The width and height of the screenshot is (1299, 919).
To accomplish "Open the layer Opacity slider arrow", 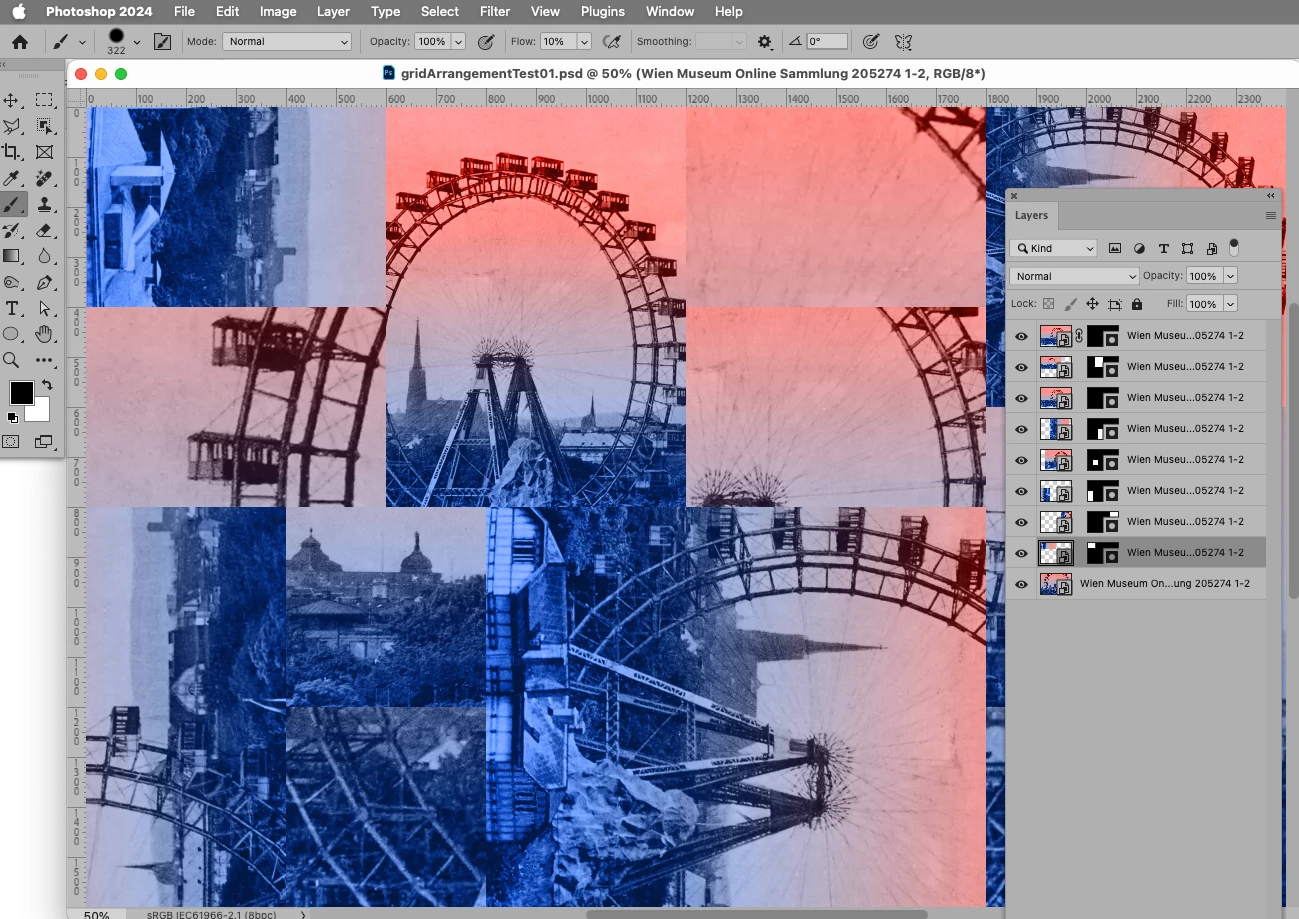I will (x=1231, y=276).
